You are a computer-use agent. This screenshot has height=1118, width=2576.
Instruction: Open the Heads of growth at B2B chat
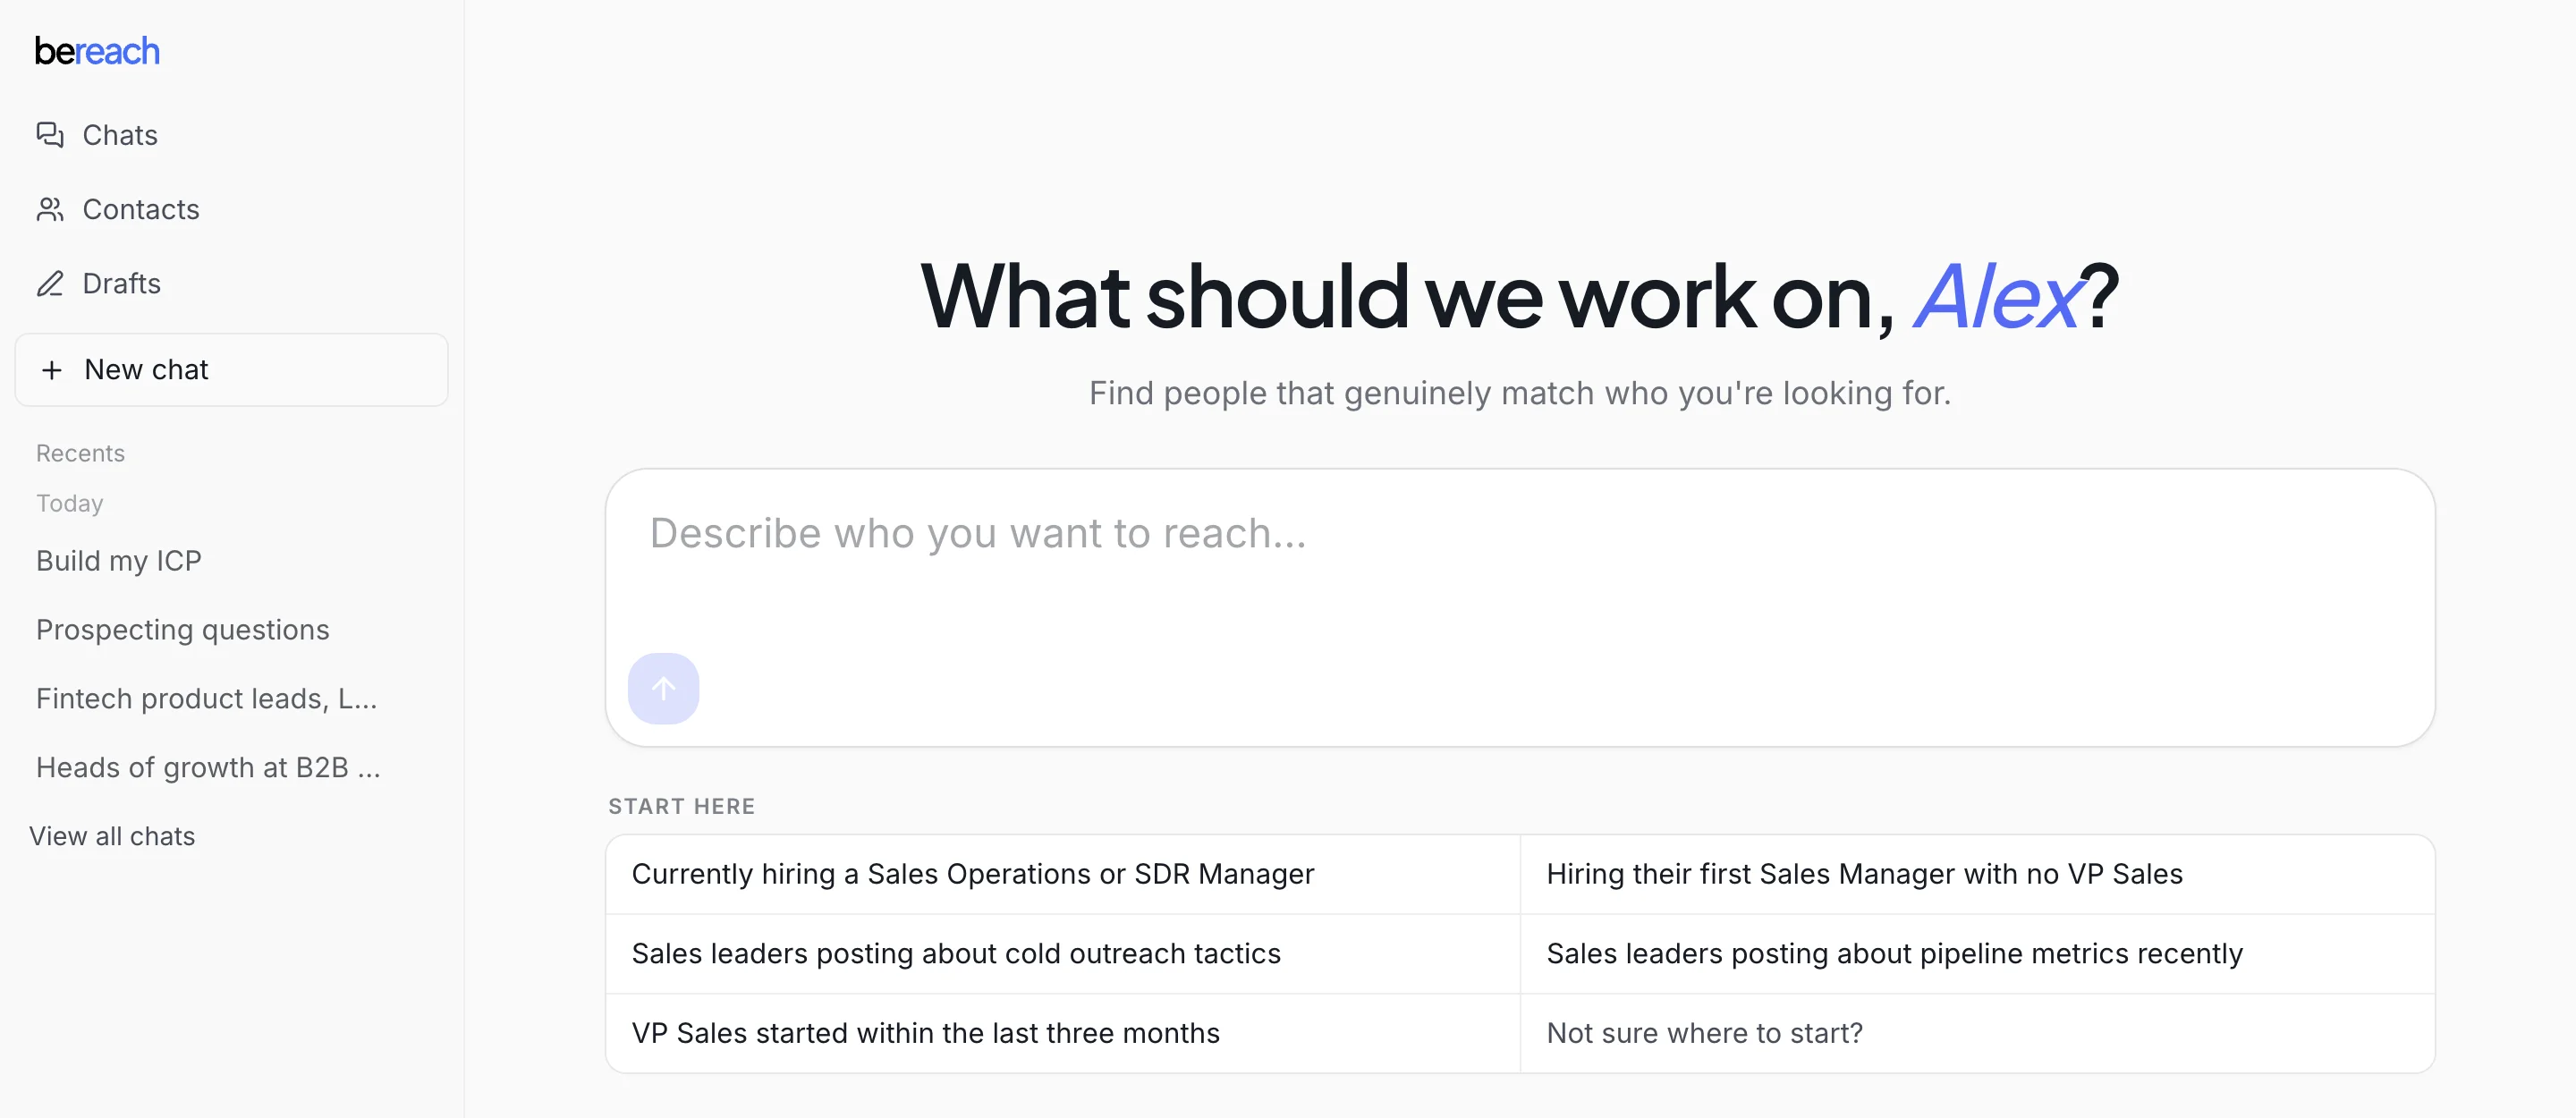[208, 768]
